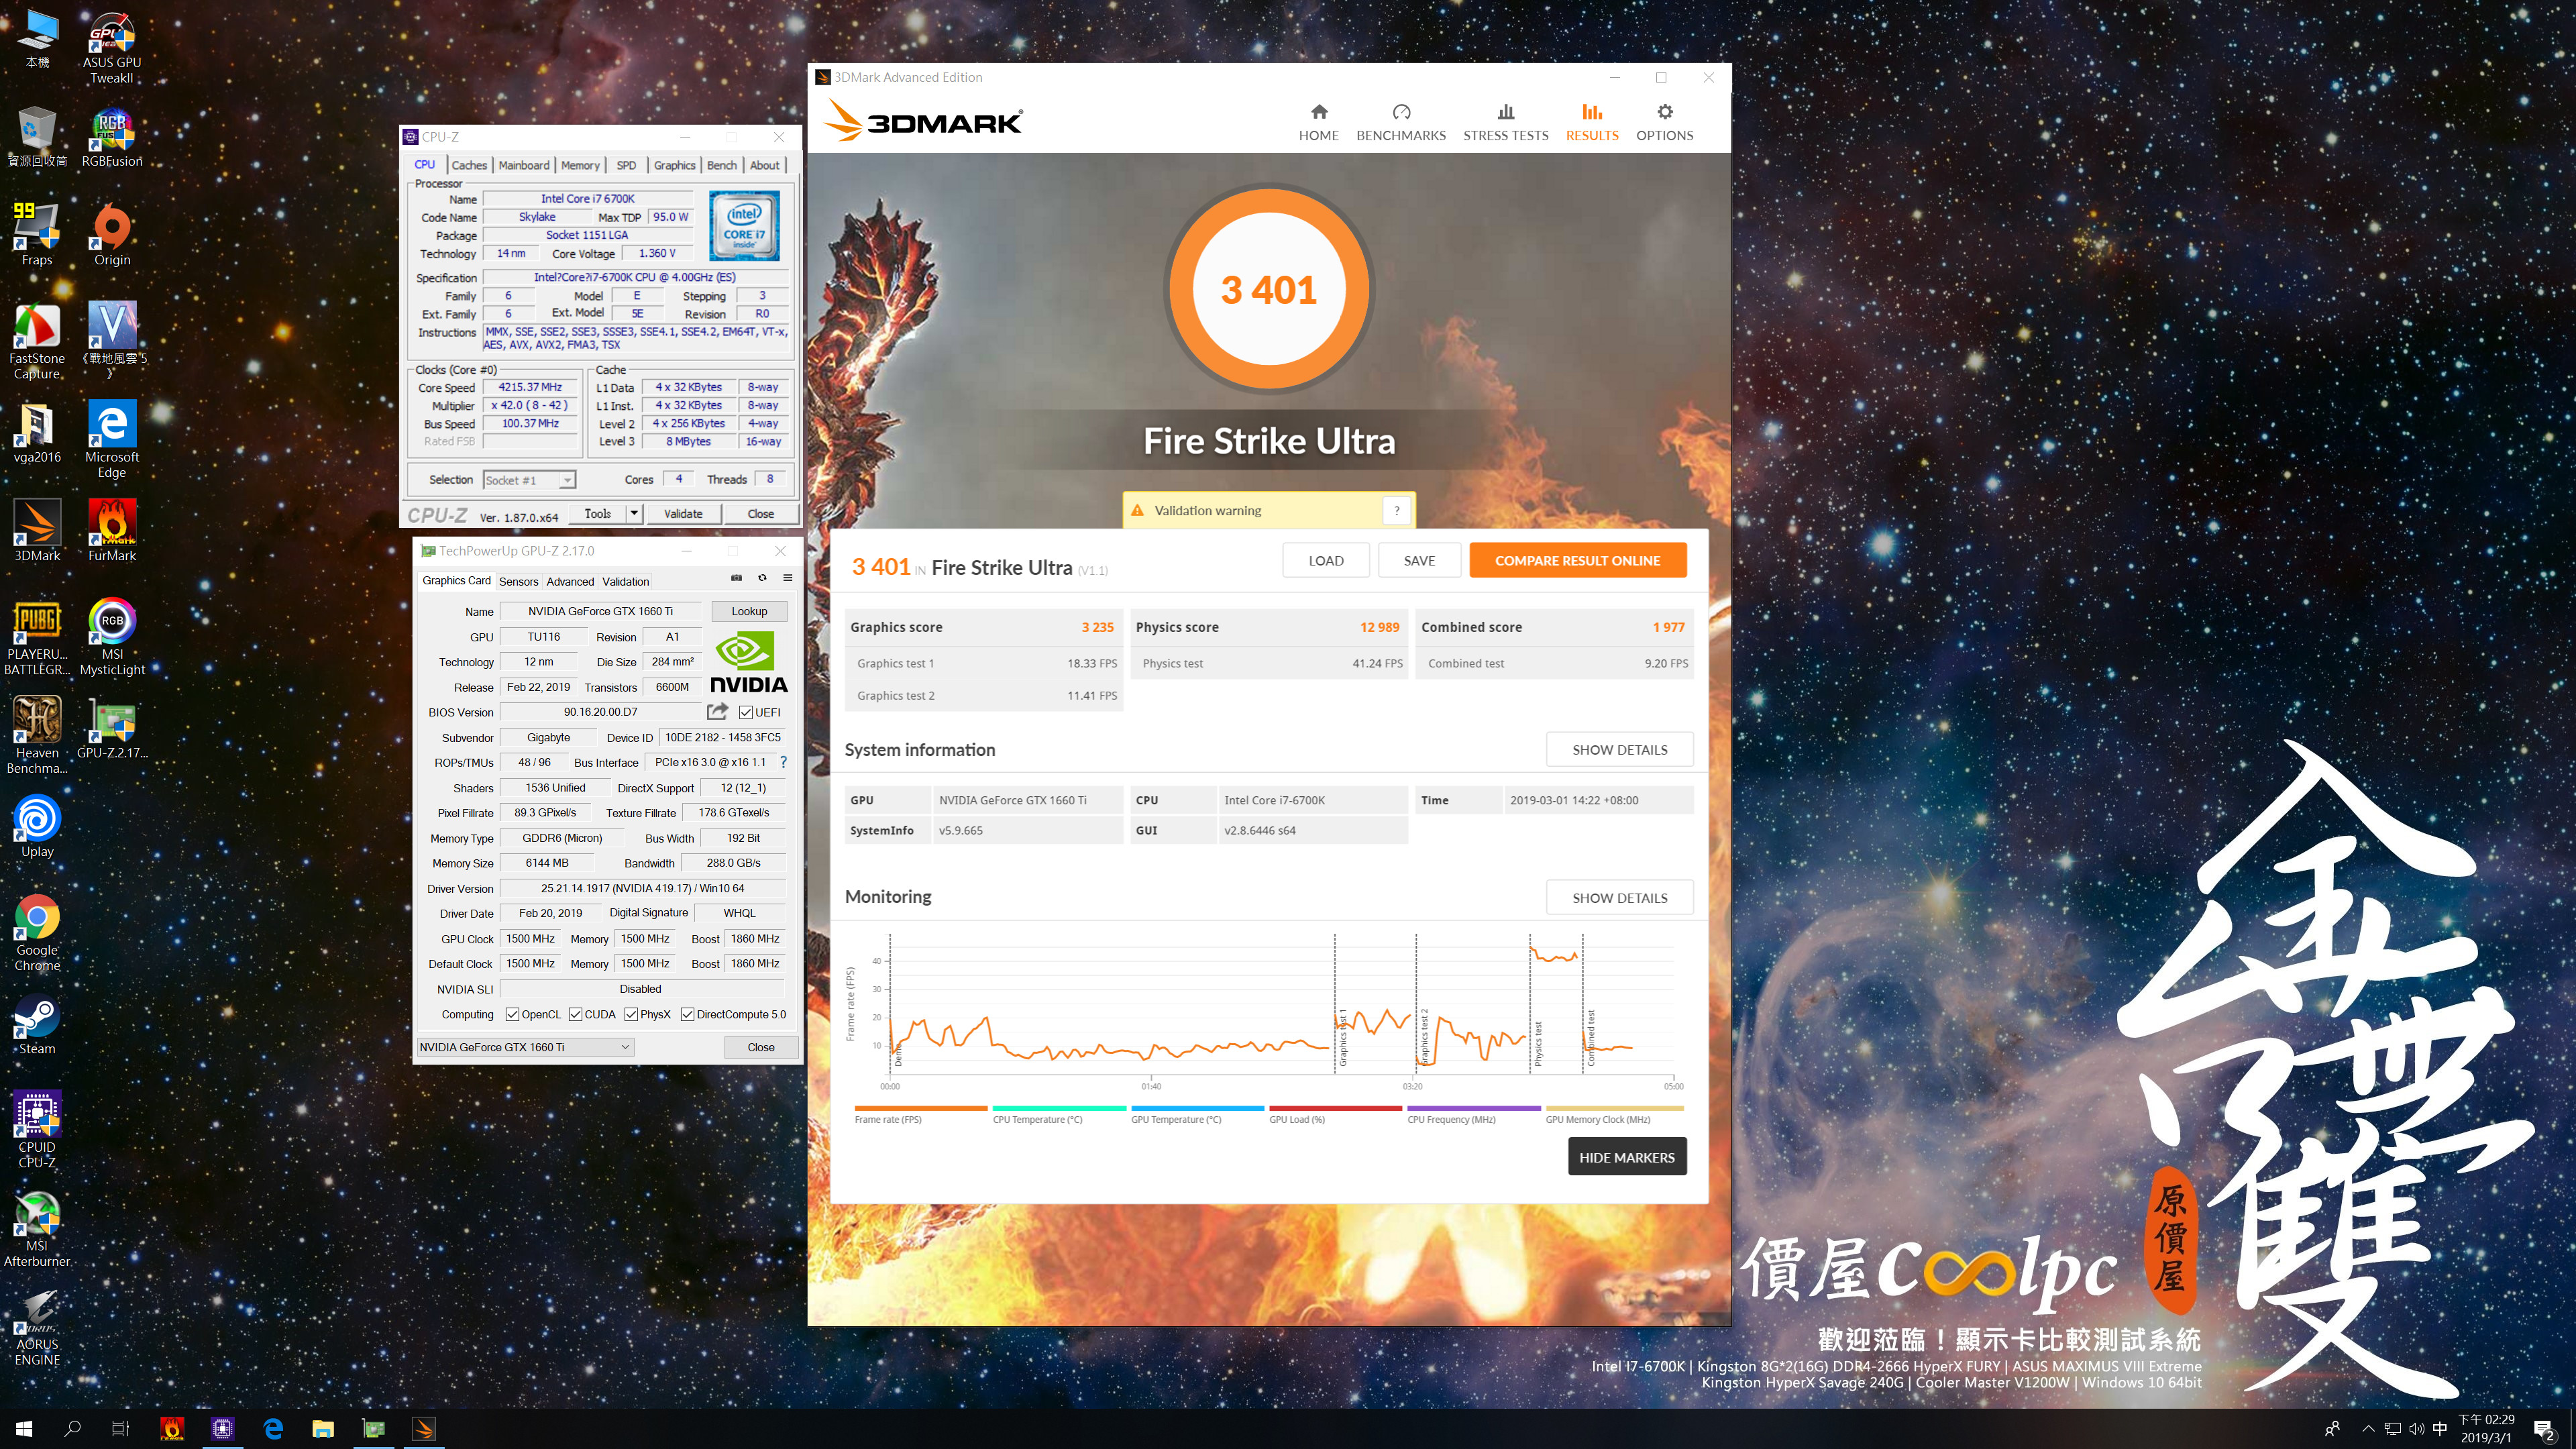Click HIDE MARKERS button
Screen dimensions: 2576x1449
tap(1626, 1157)
